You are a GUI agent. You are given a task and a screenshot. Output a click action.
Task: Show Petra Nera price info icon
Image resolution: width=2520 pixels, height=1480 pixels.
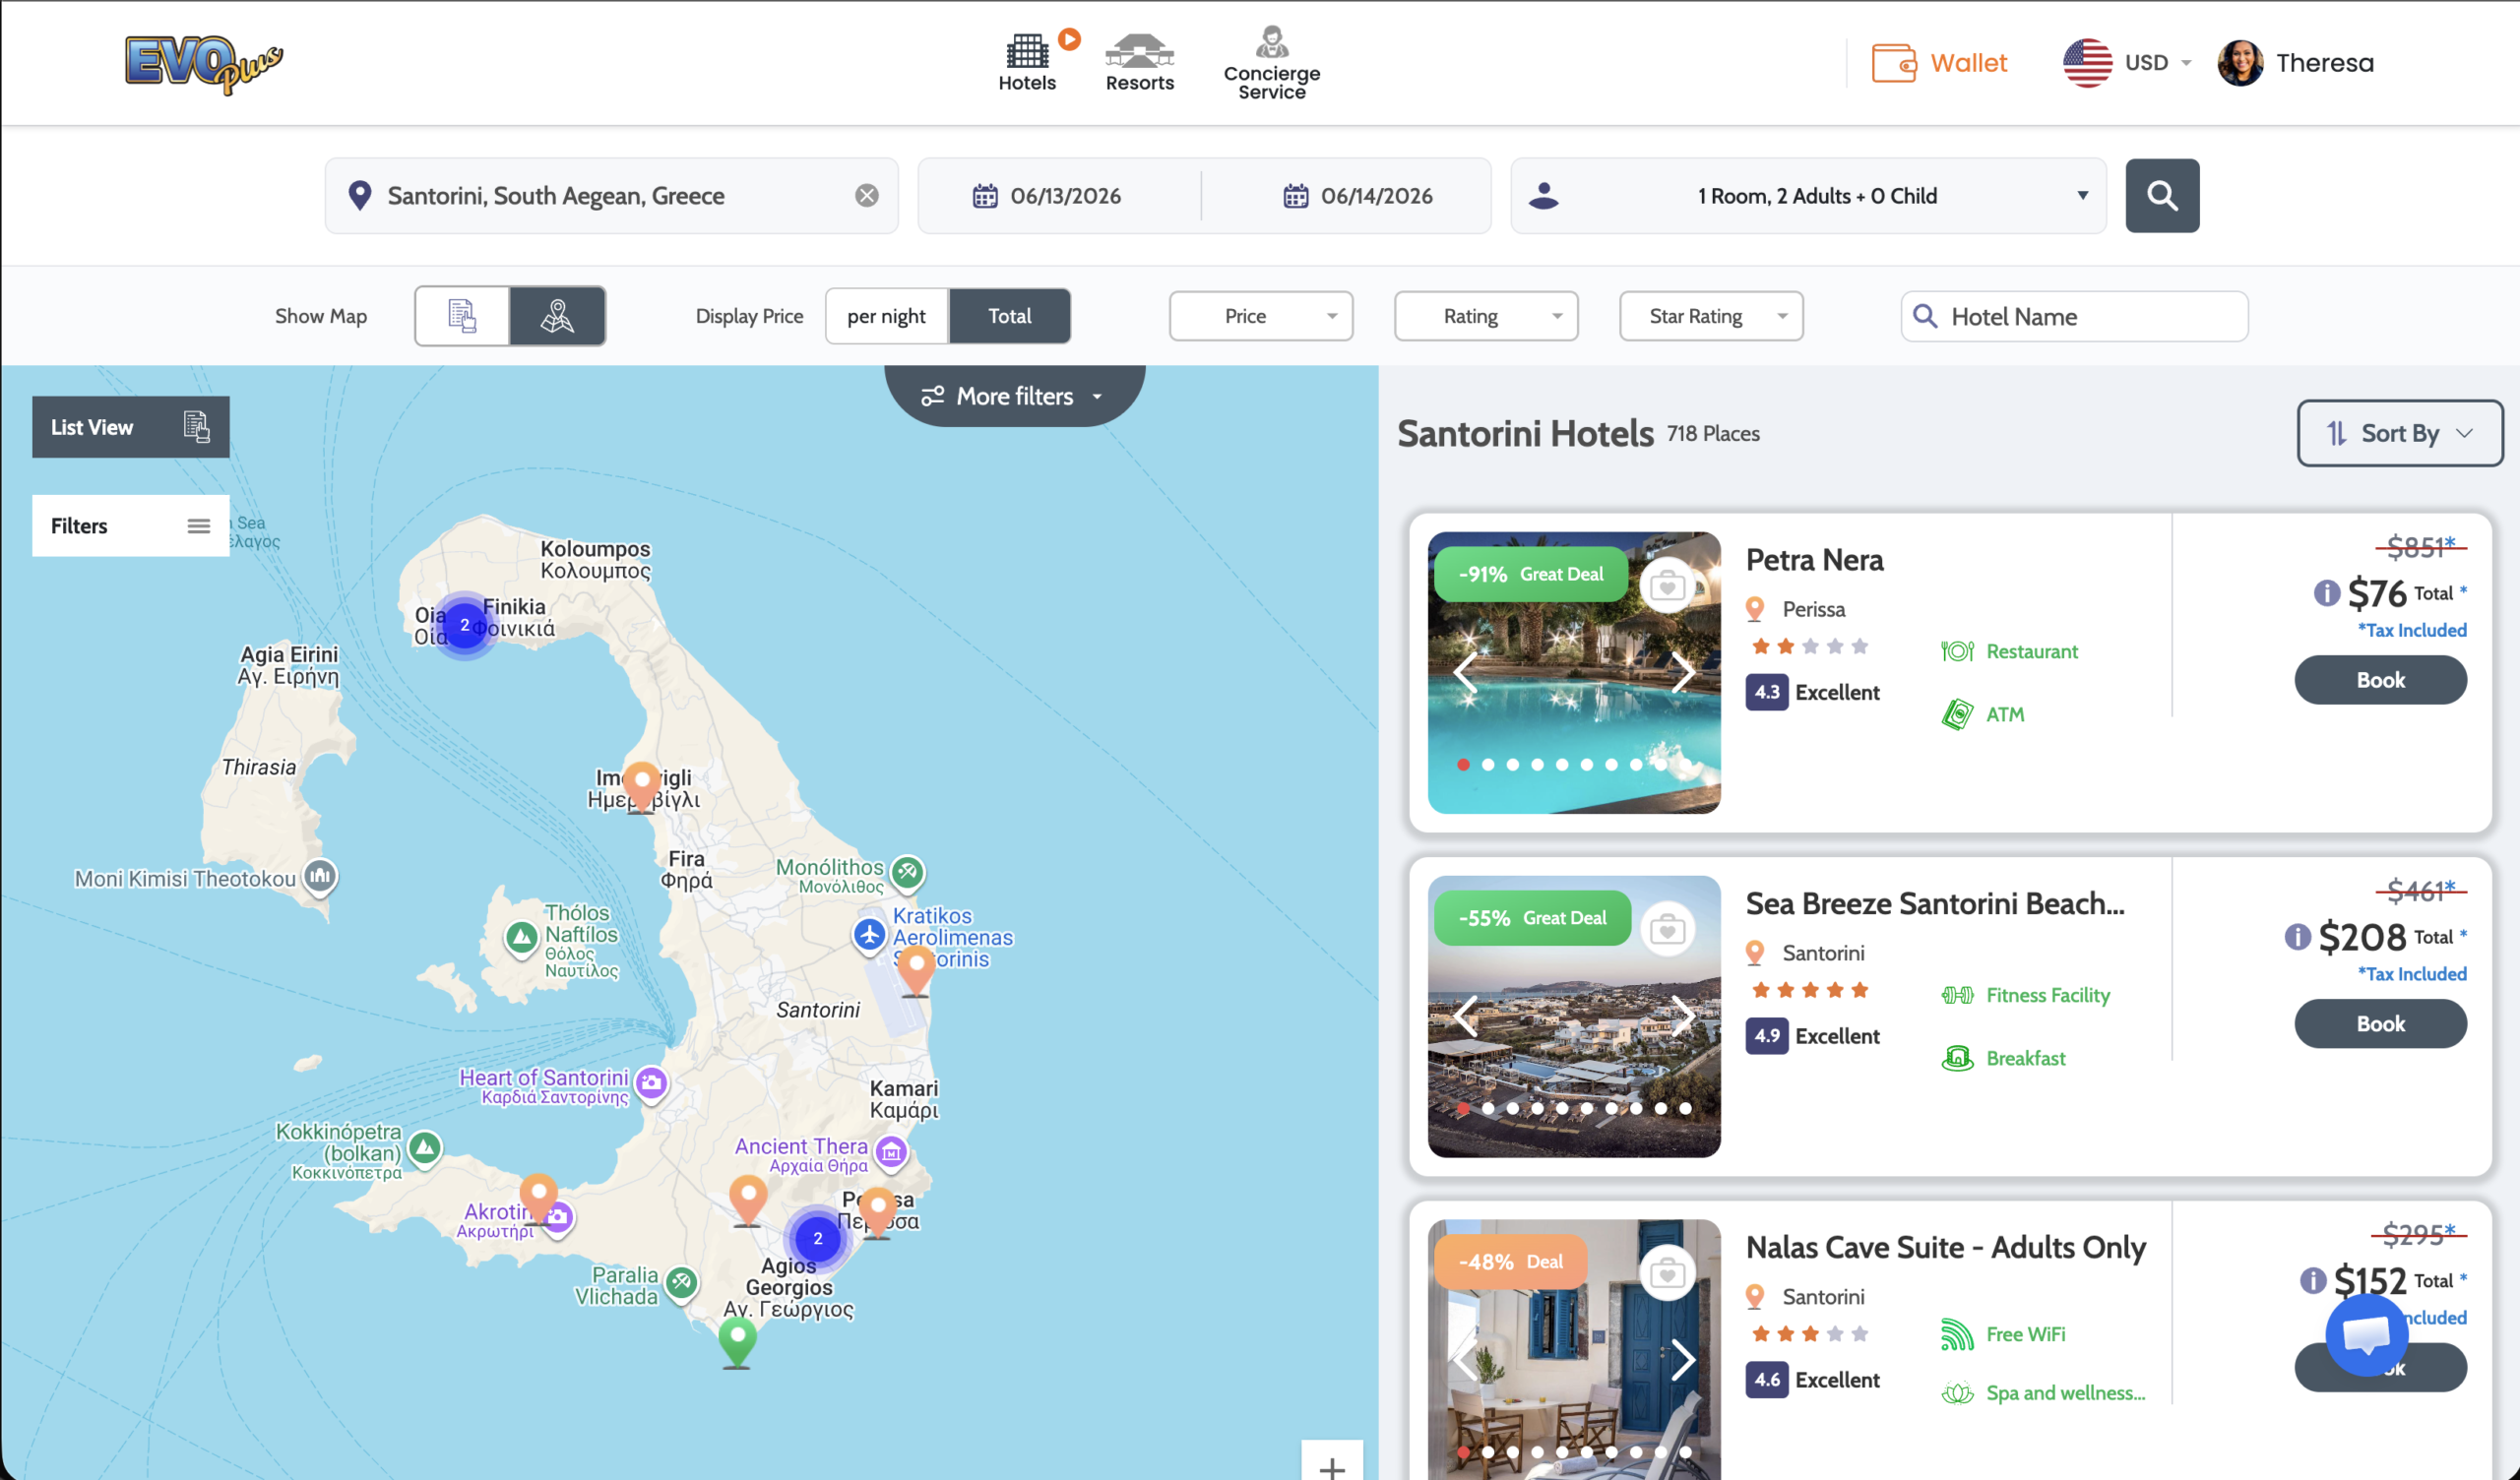[x=2326, y=594]
